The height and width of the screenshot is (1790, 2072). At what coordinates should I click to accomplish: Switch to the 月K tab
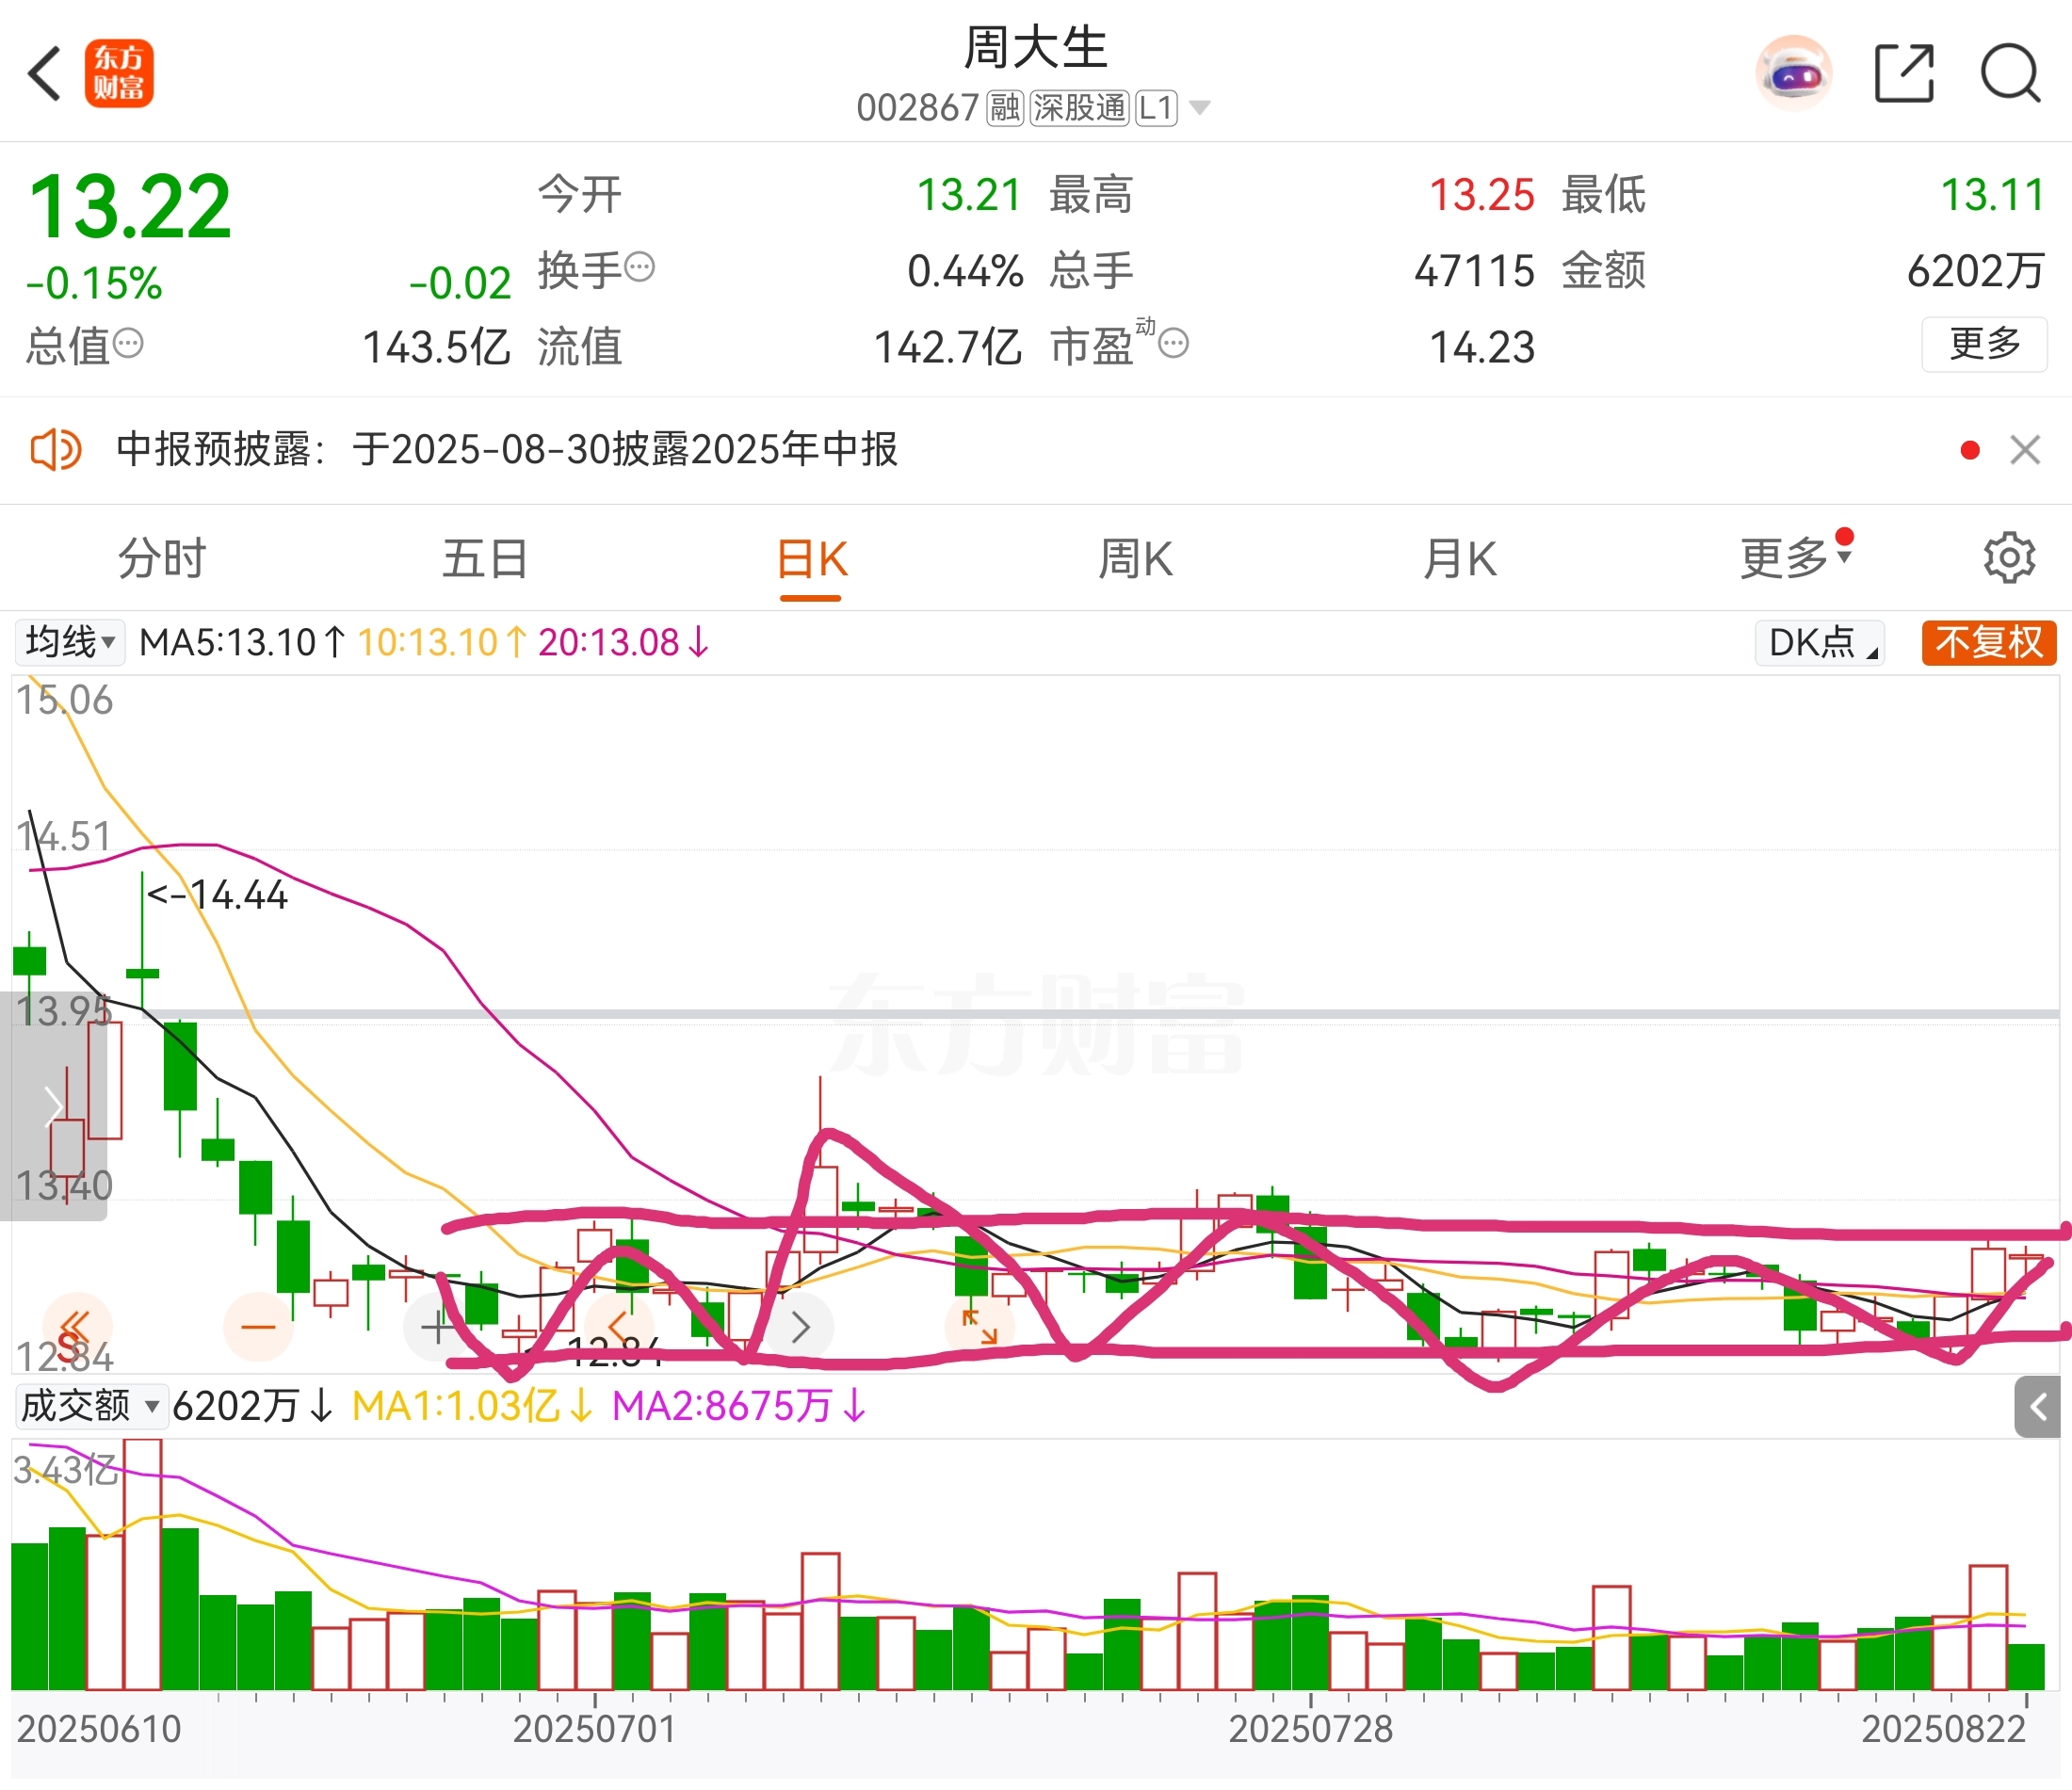(x=1459, y=558)
